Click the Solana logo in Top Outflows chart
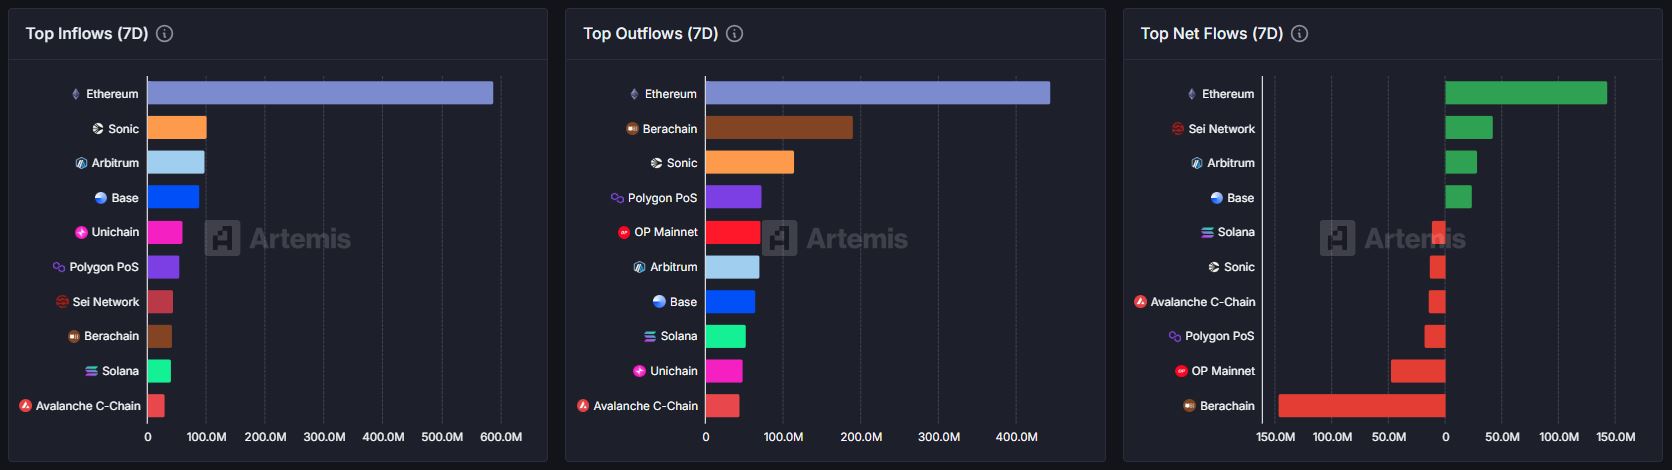Viewport: 1672px width, 470px height. (x=650, y=336)
